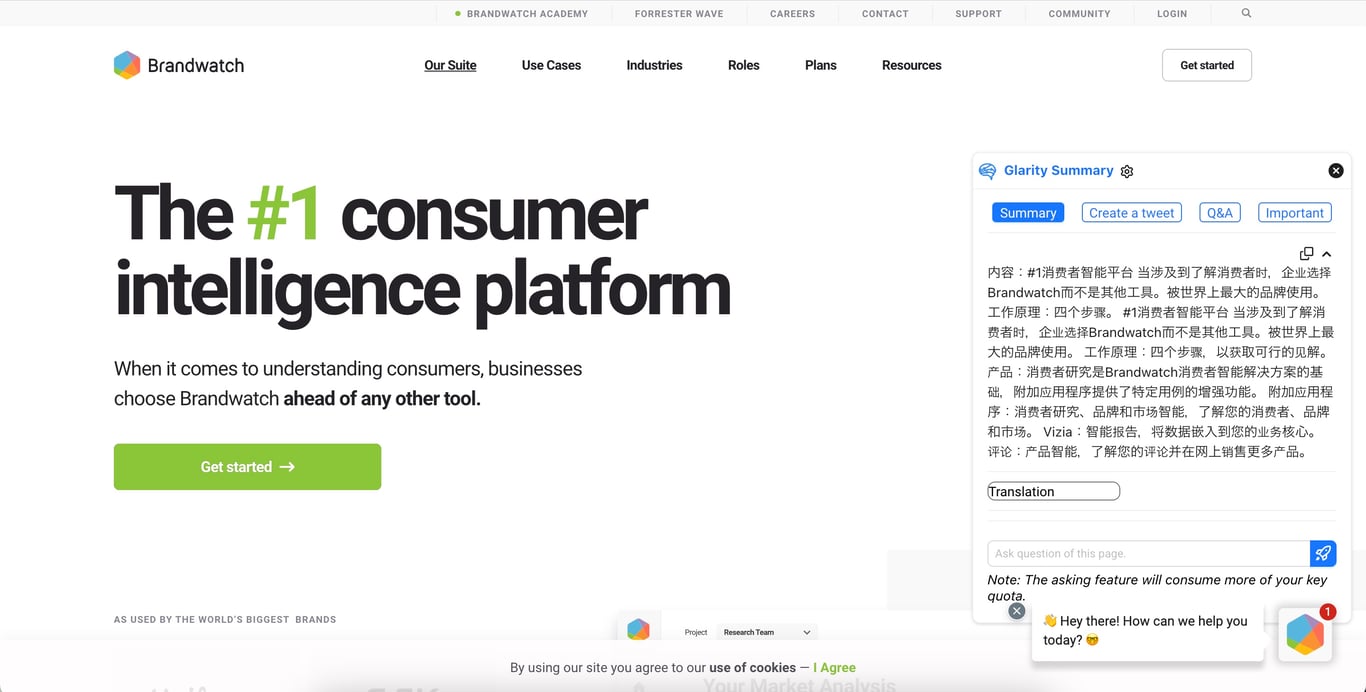Open the Plans menu
1366x692 pixels.
820,65
